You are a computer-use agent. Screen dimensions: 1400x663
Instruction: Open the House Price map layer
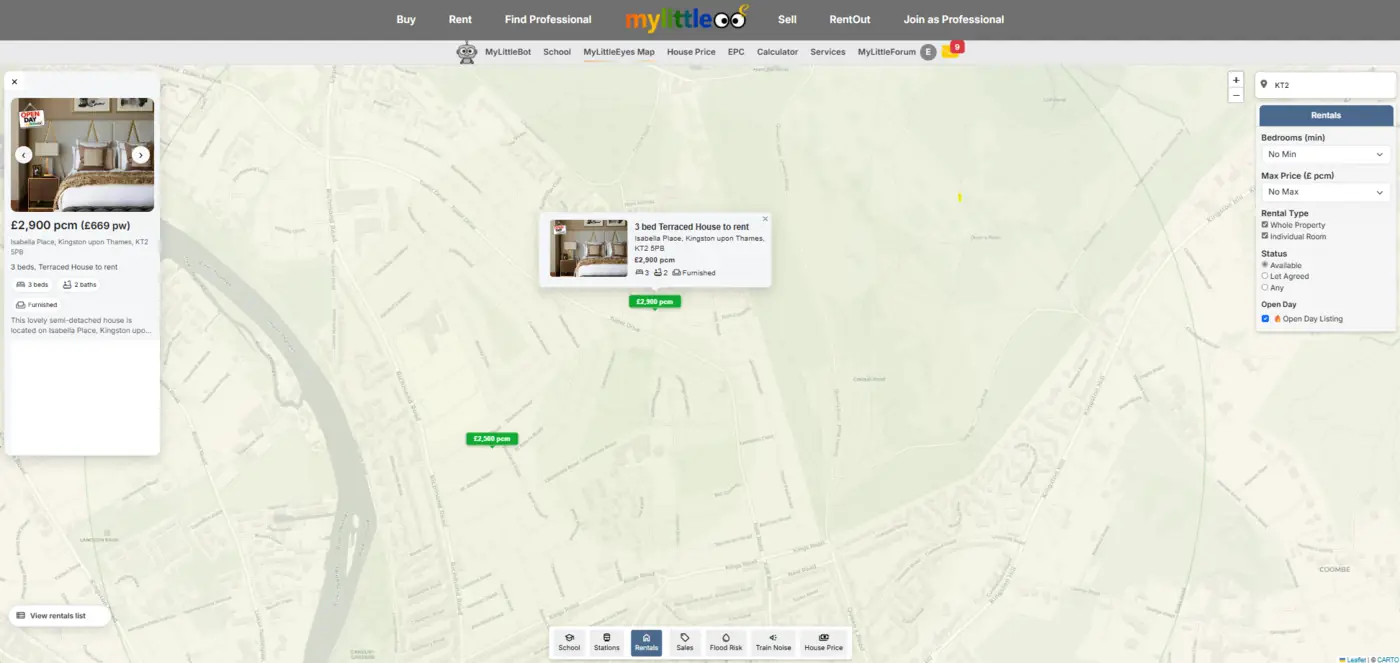click(x=823, y=642)
